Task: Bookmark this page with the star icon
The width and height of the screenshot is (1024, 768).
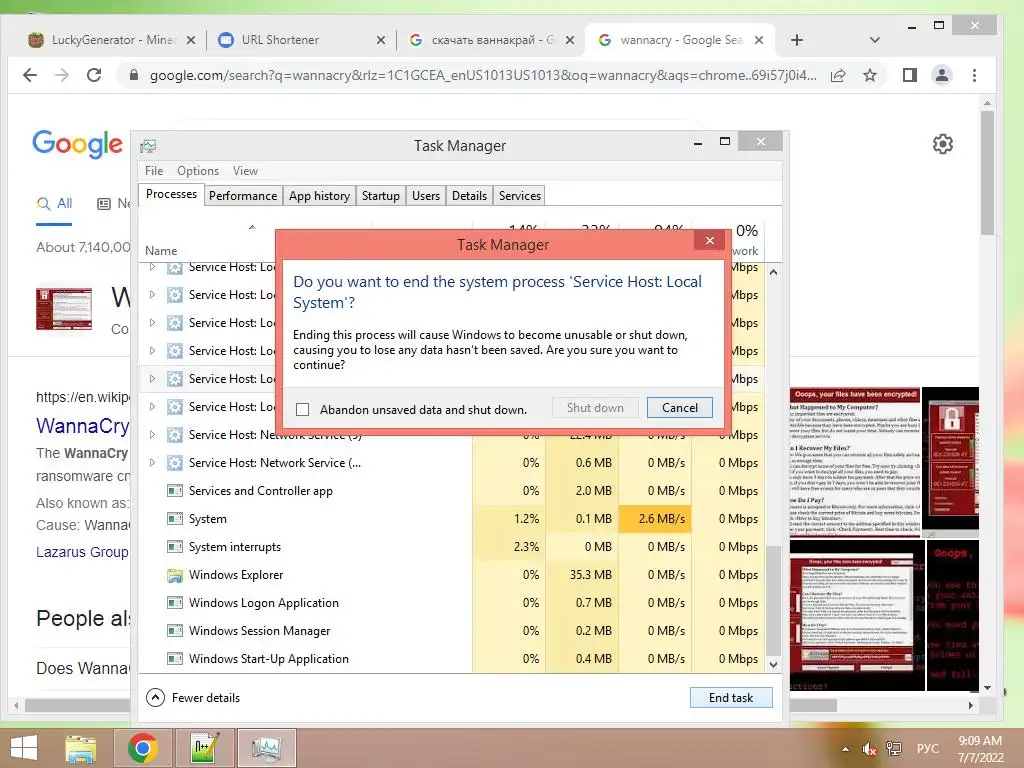Action: pyautogui.click(x=870, y=75)
